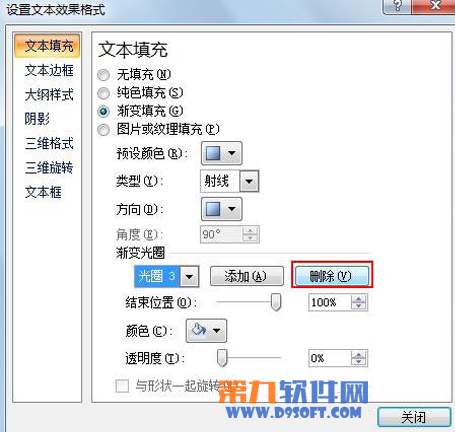455x432 pixels.
Task: Open the direction (方向) gradient swatch
Action: (x=221, y=209)
